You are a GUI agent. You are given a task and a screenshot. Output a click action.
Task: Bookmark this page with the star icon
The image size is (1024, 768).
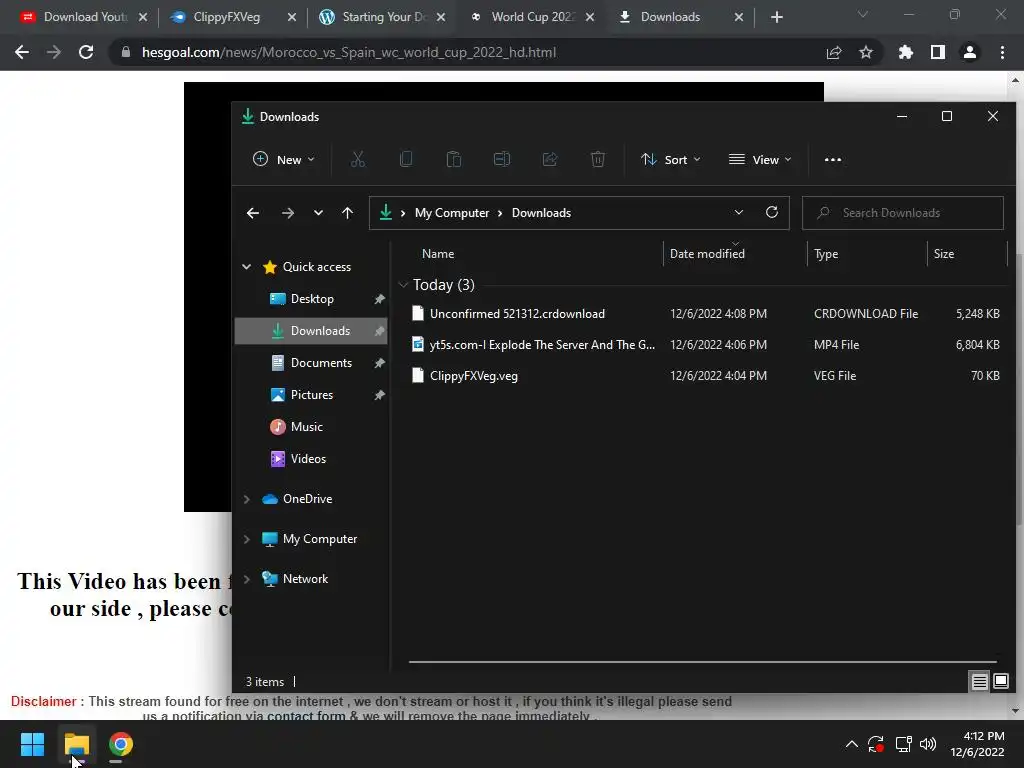click(x=866, y=52)
